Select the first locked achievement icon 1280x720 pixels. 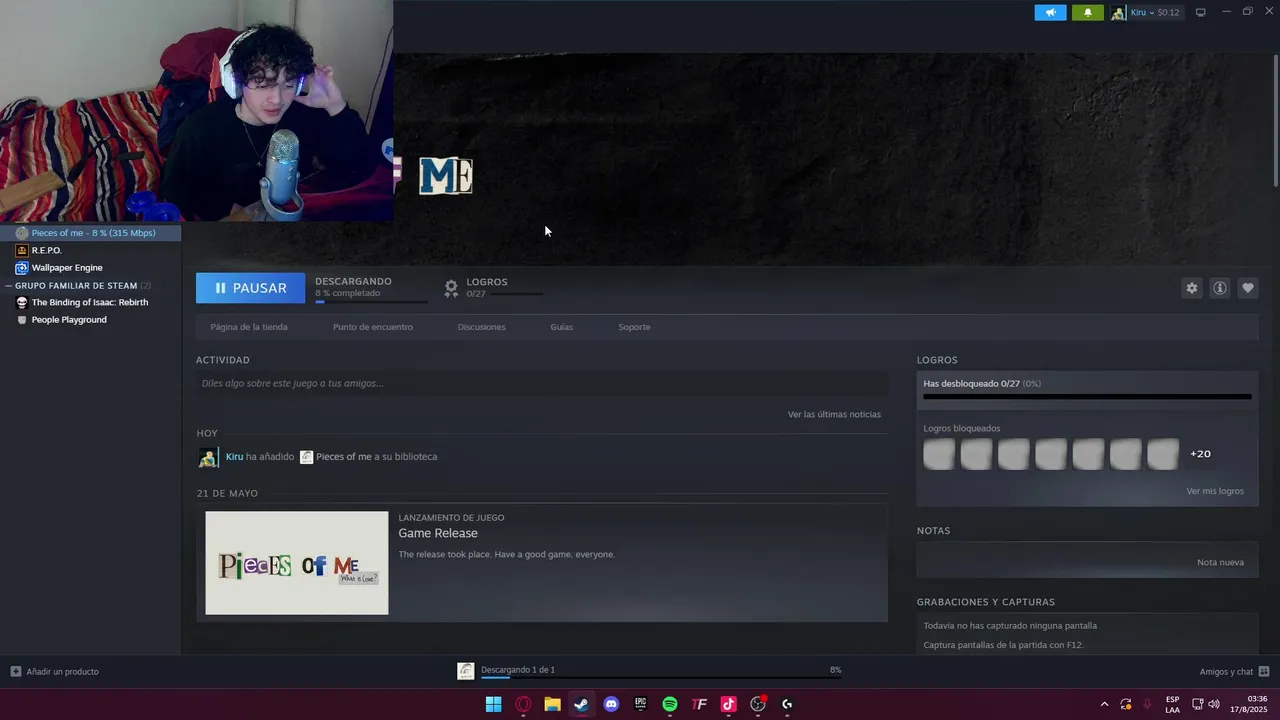(939, 454)
